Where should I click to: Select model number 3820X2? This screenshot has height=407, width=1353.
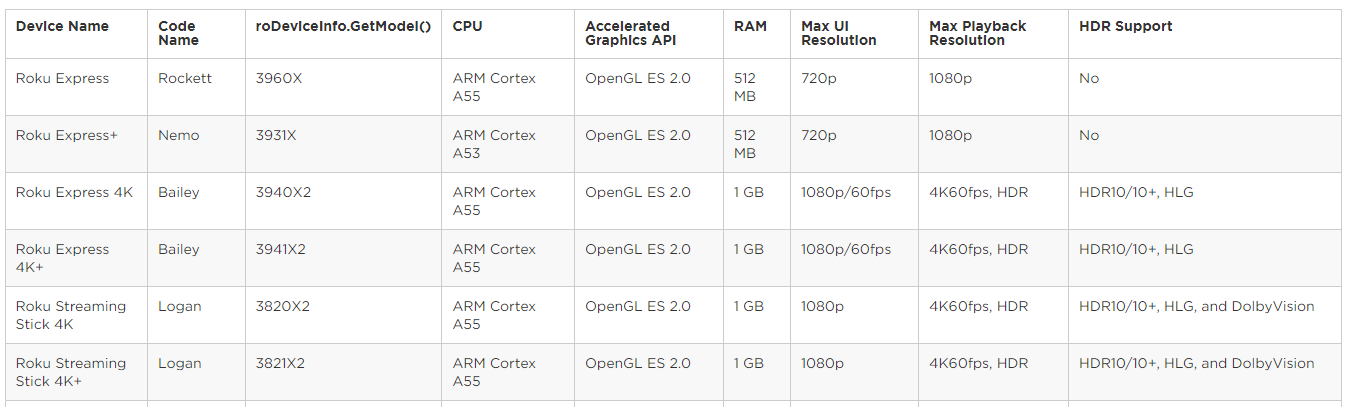283,306
